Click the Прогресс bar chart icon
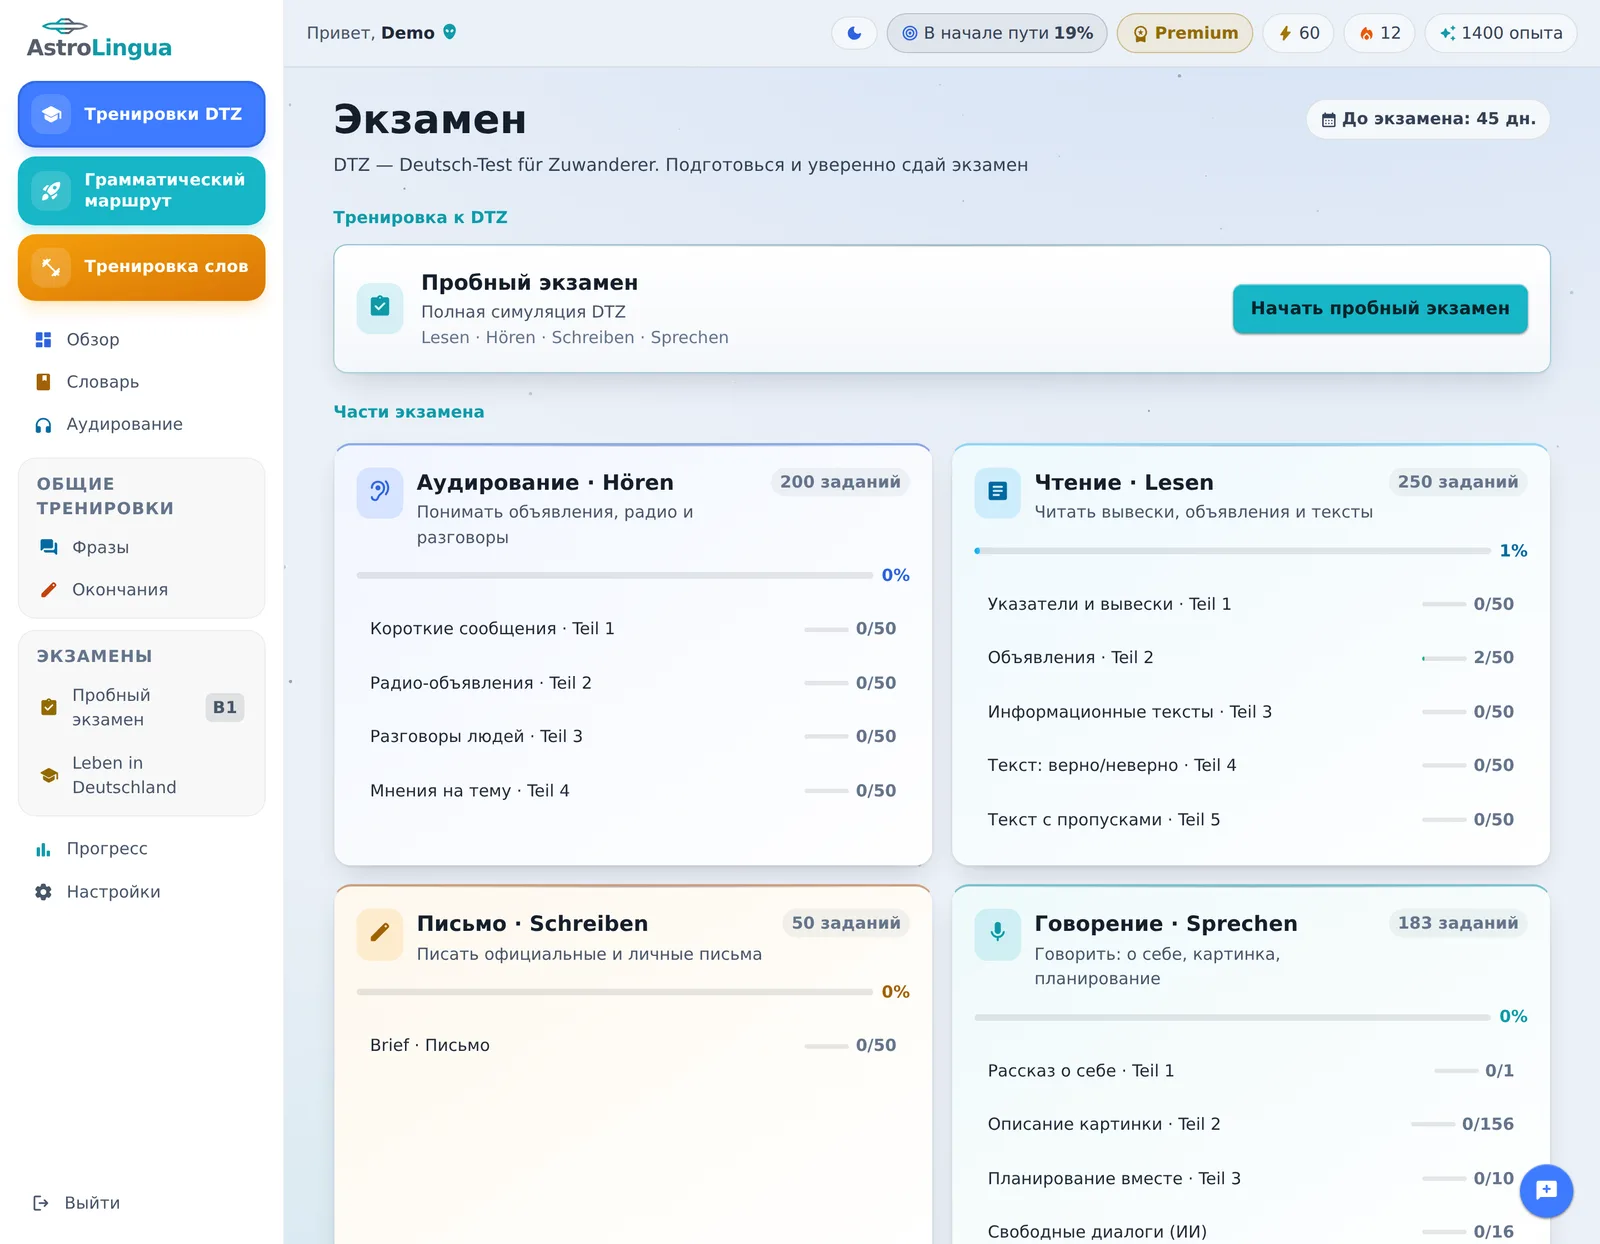 tap(43, 849)
